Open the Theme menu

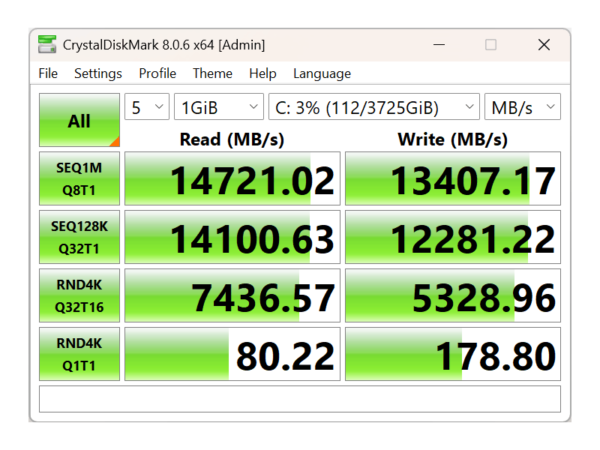pos(212,73)
